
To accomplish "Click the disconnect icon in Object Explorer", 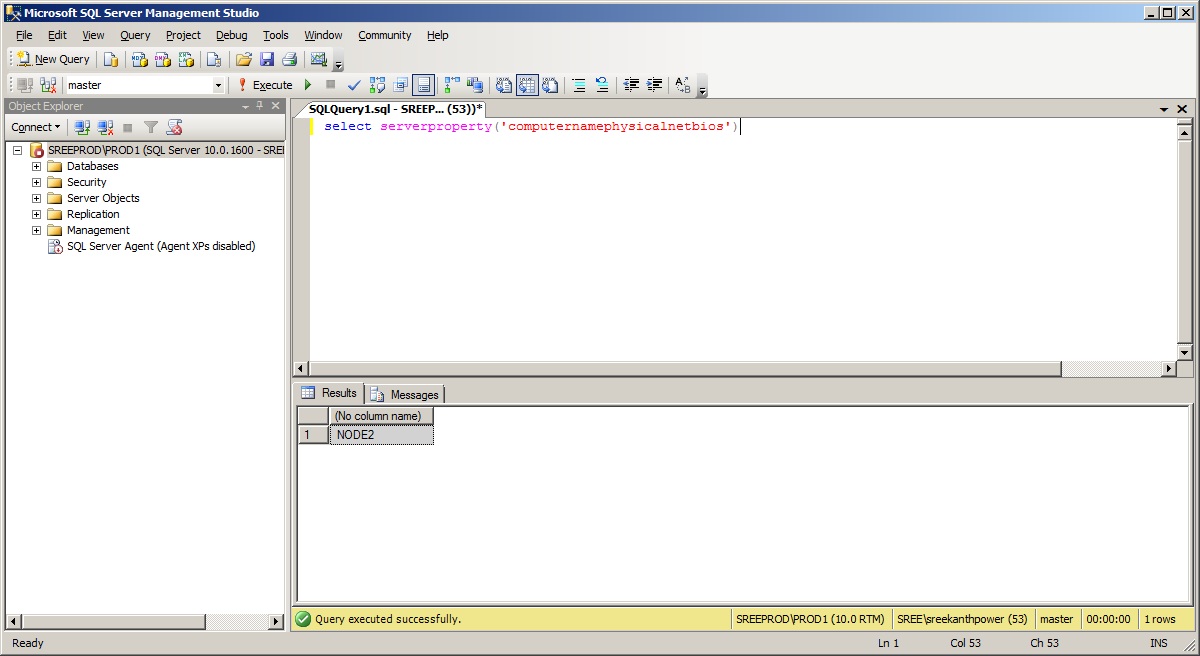I will [106, 127].
